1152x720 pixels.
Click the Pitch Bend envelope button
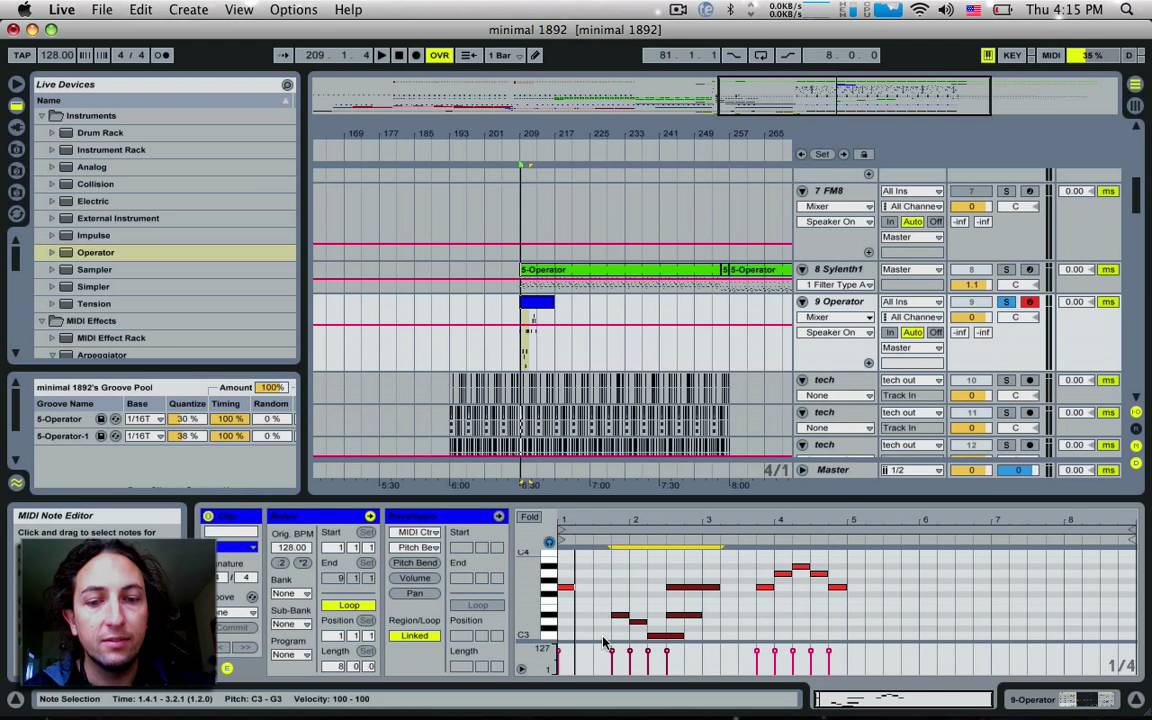[x=414, y=563]
